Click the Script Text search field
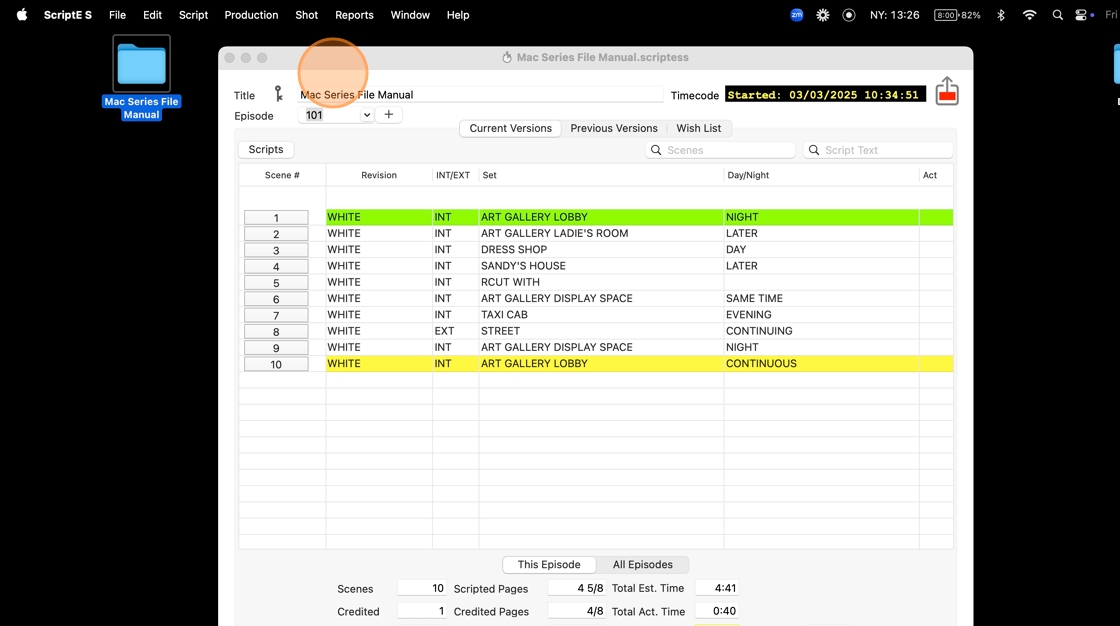Viewport: 1120px width, 626px height. [x=878, y=150]
